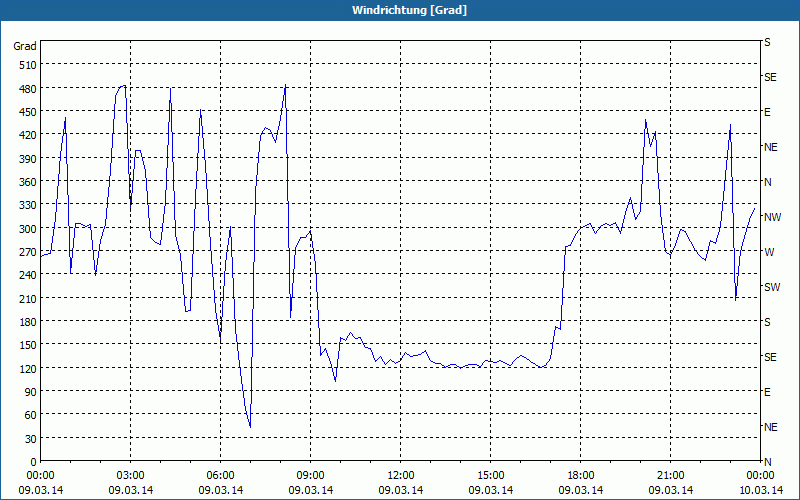Screen dimensions: 800x500
Task: Click the 09.03.14 date under 09:00
Action: point(310,490)
